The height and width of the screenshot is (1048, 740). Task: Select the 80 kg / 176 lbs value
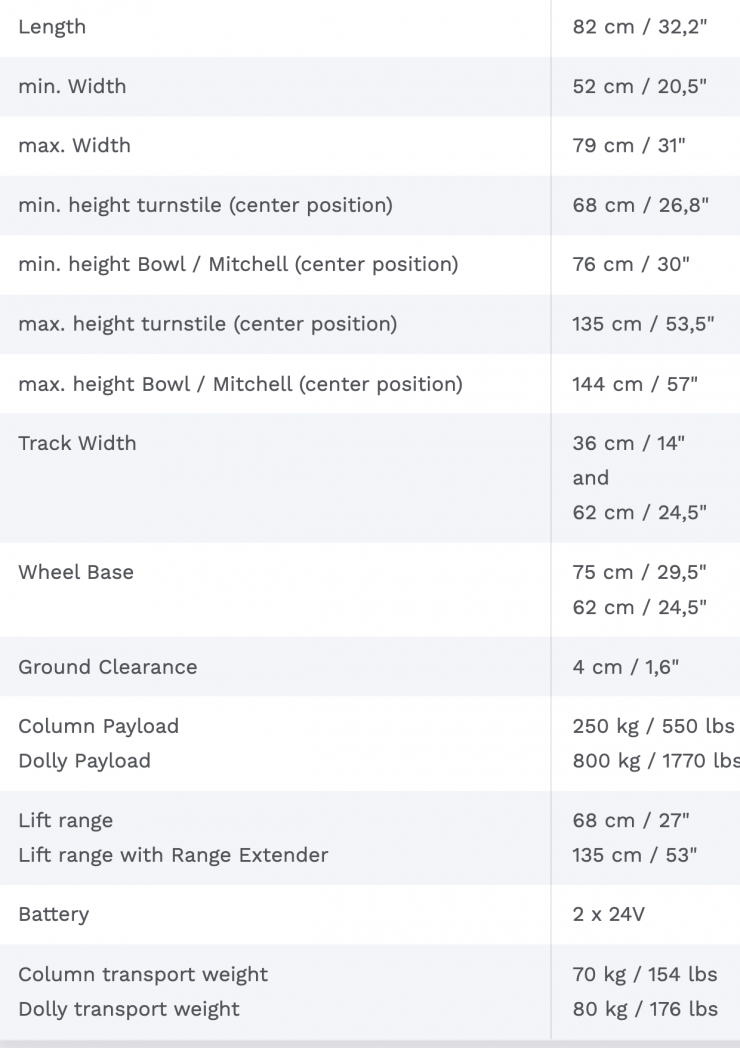645,1009
